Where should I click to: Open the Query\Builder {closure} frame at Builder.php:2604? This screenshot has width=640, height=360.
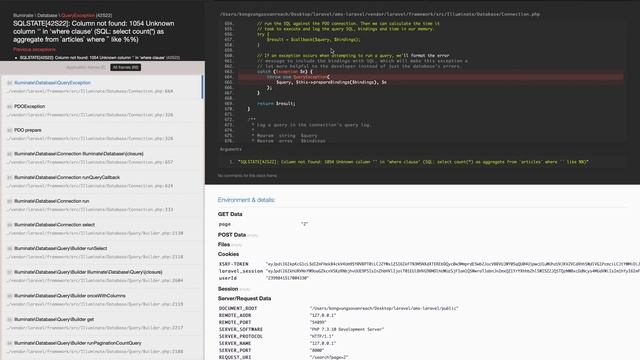coord(101,276)
